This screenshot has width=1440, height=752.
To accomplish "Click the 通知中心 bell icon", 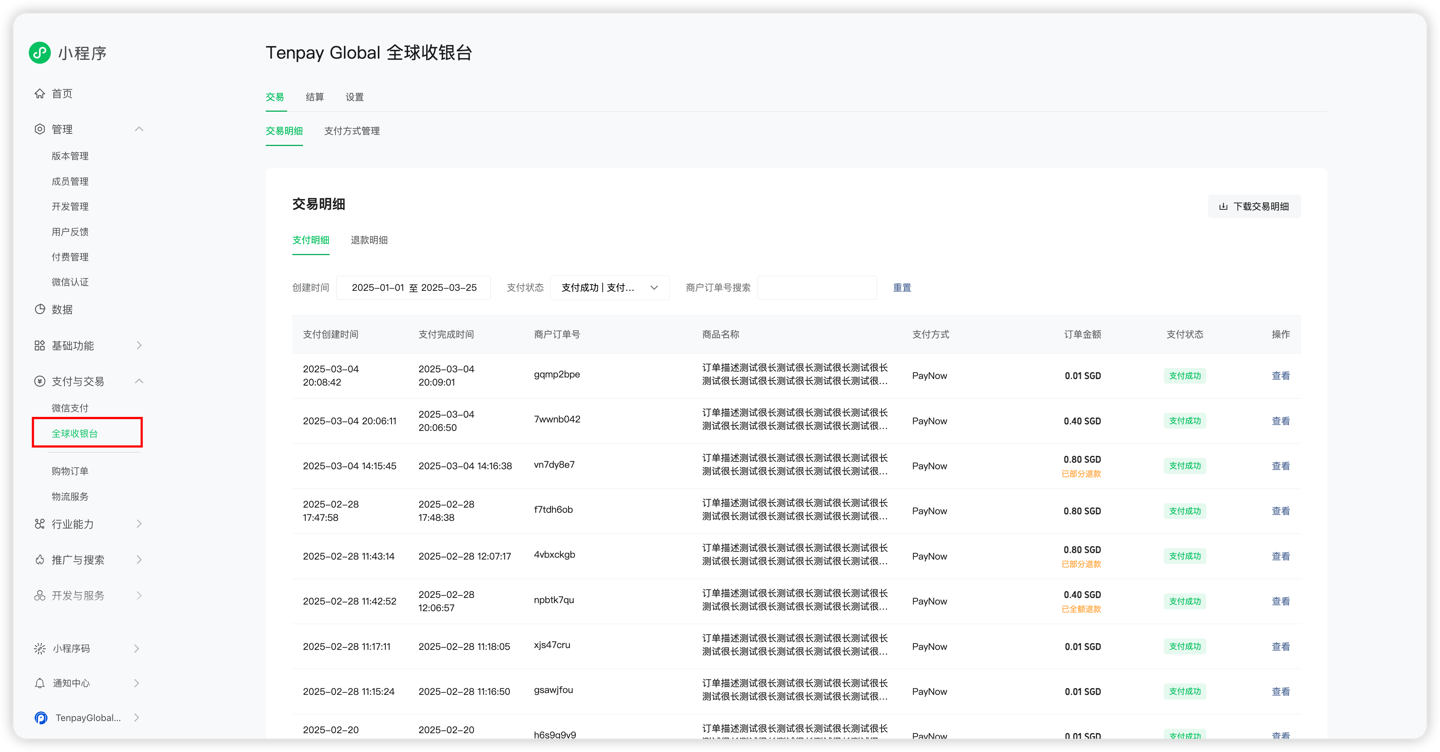I will [x=40, y=684].
